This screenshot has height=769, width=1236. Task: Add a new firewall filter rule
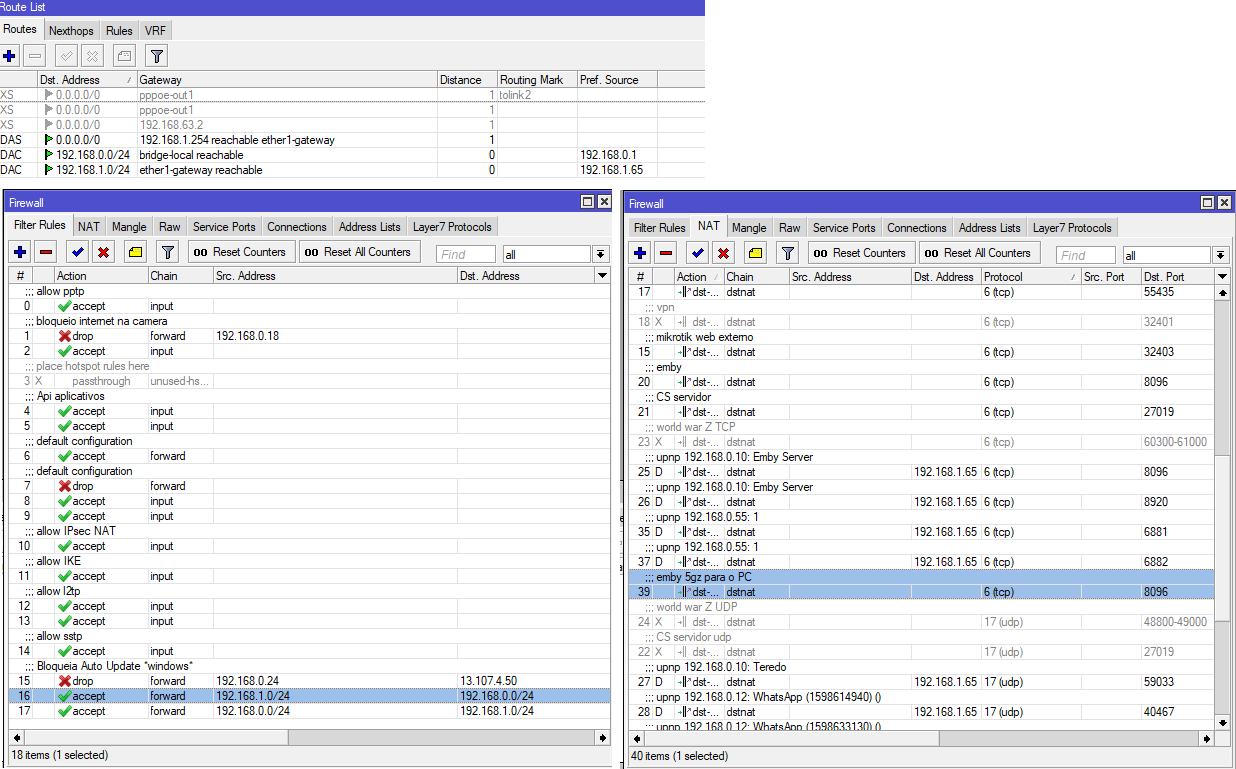point(19,251)
